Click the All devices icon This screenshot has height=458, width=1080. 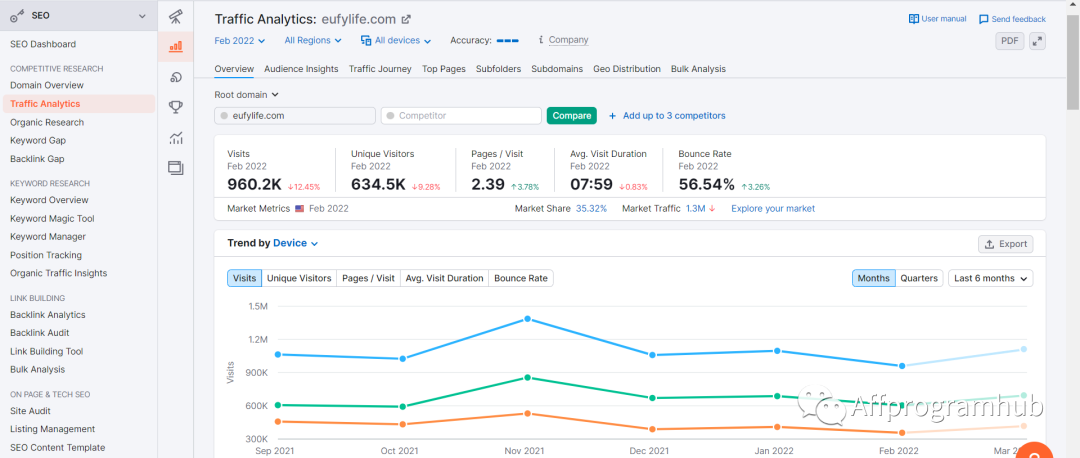[366, 41]
